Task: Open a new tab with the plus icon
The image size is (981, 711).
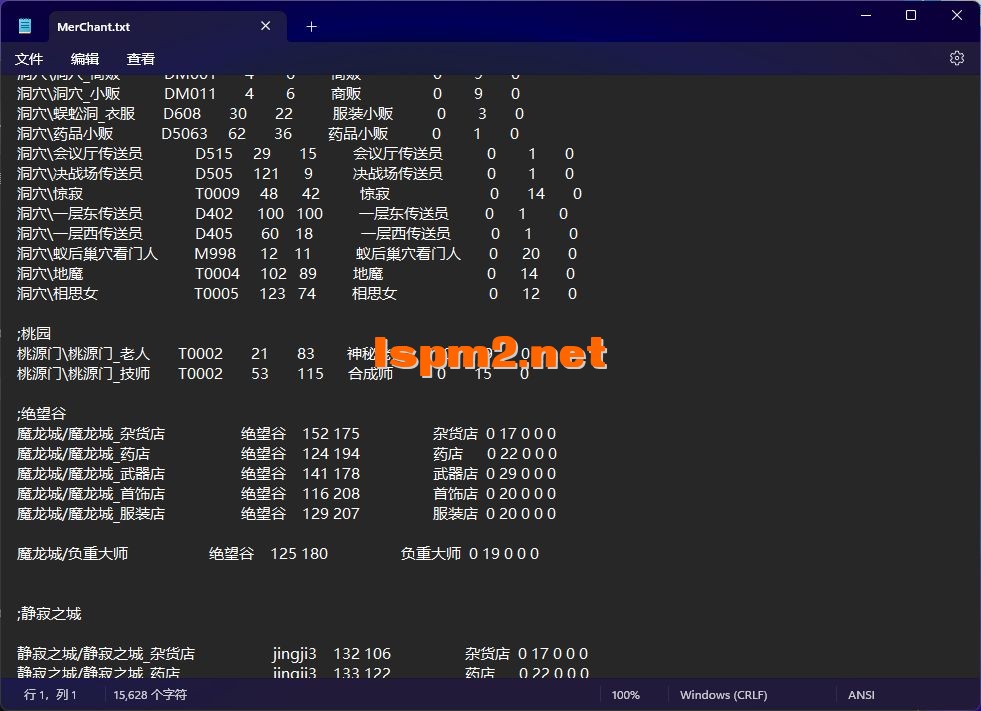Action: [x=310, y=26]
